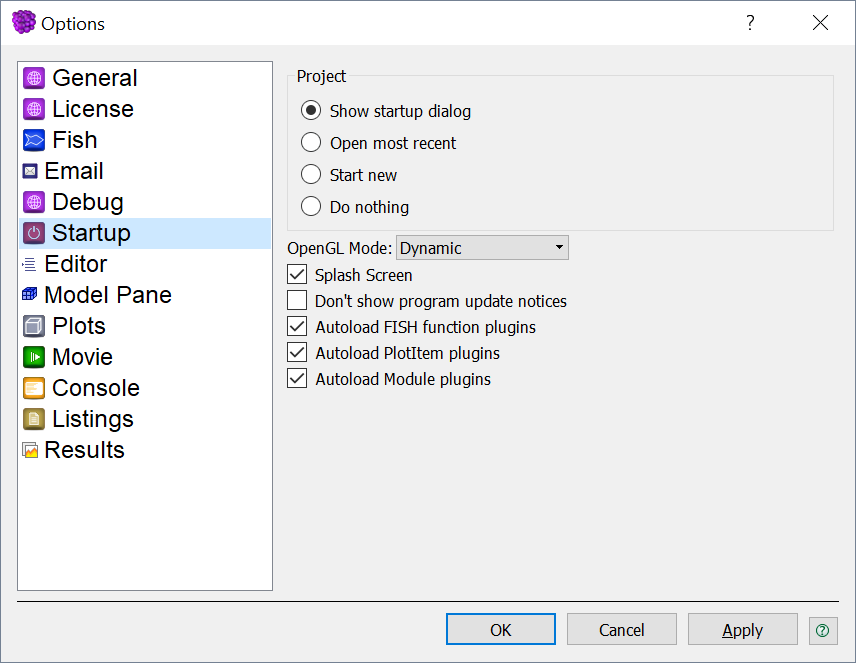Screen dimensions: 856x663
Task: Disable the Splash Screen checkbox
Action: pos(297,274)
